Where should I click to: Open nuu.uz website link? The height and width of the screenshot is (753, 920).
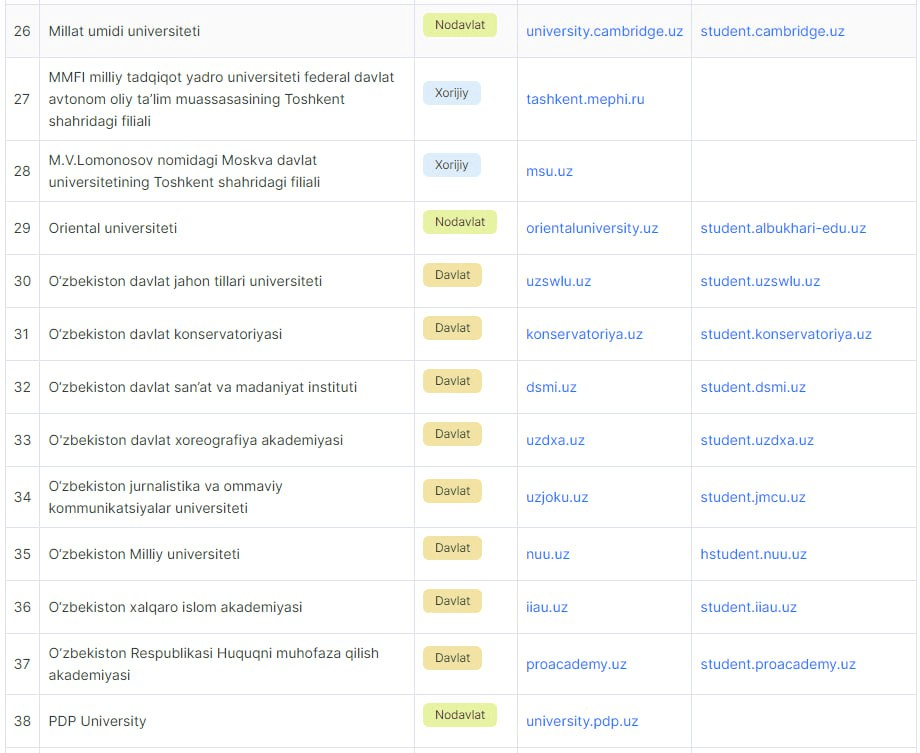[x=547, y=554]
